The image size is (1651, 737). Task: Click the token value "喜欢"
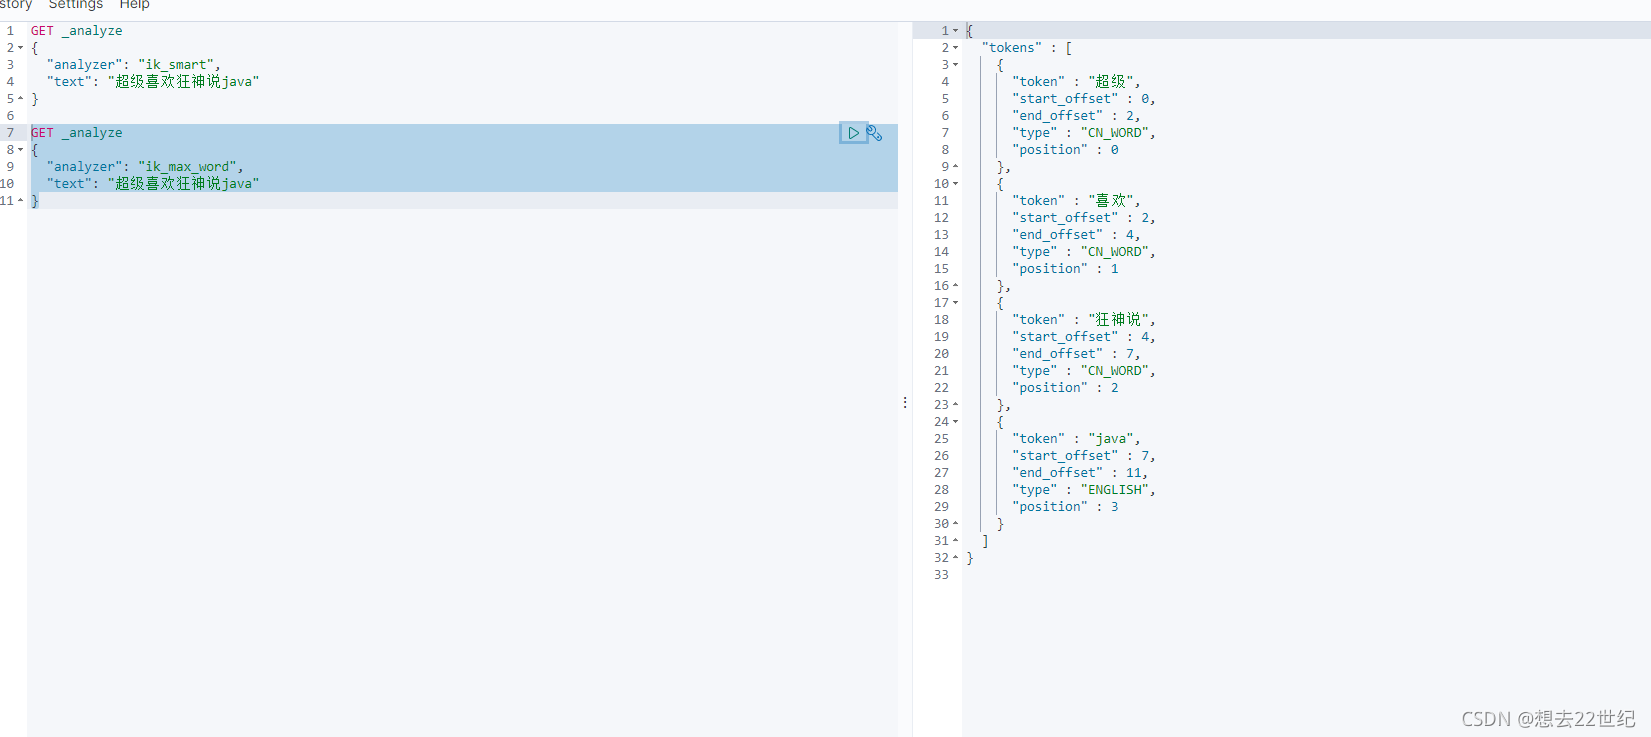point(1111,201)
